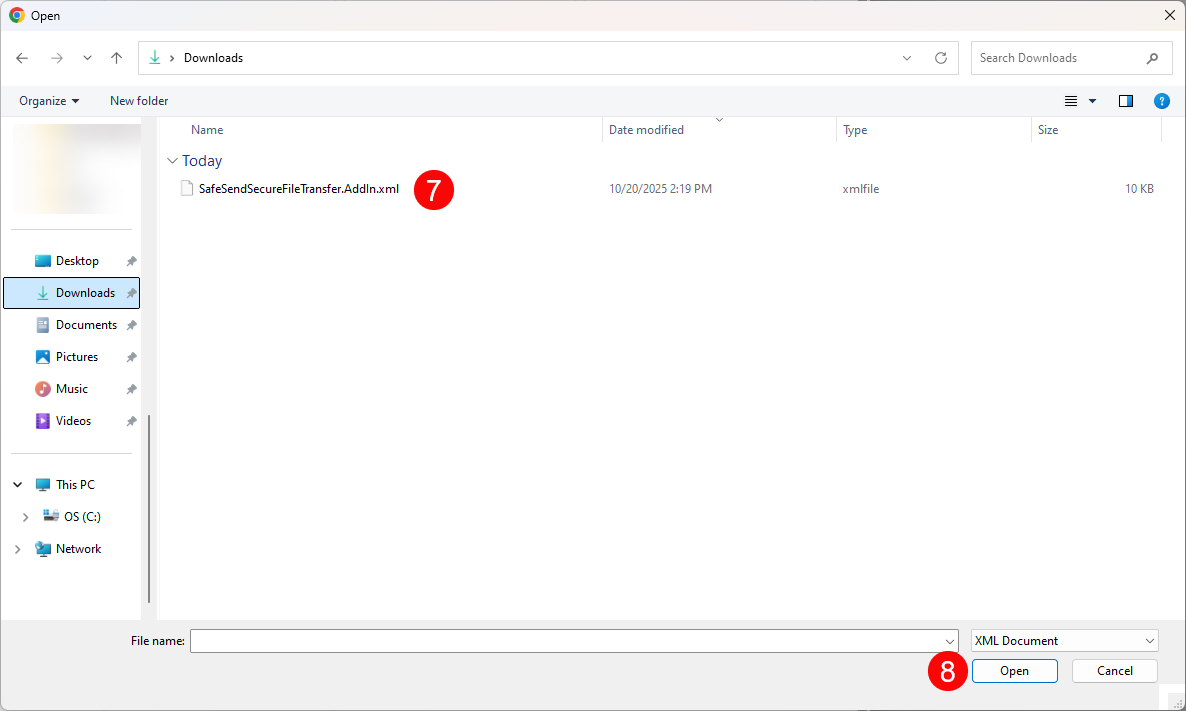The width and height of the screenshot is (1186, 711).
Task: Collapse the Today group
Action: pos(173,161)
